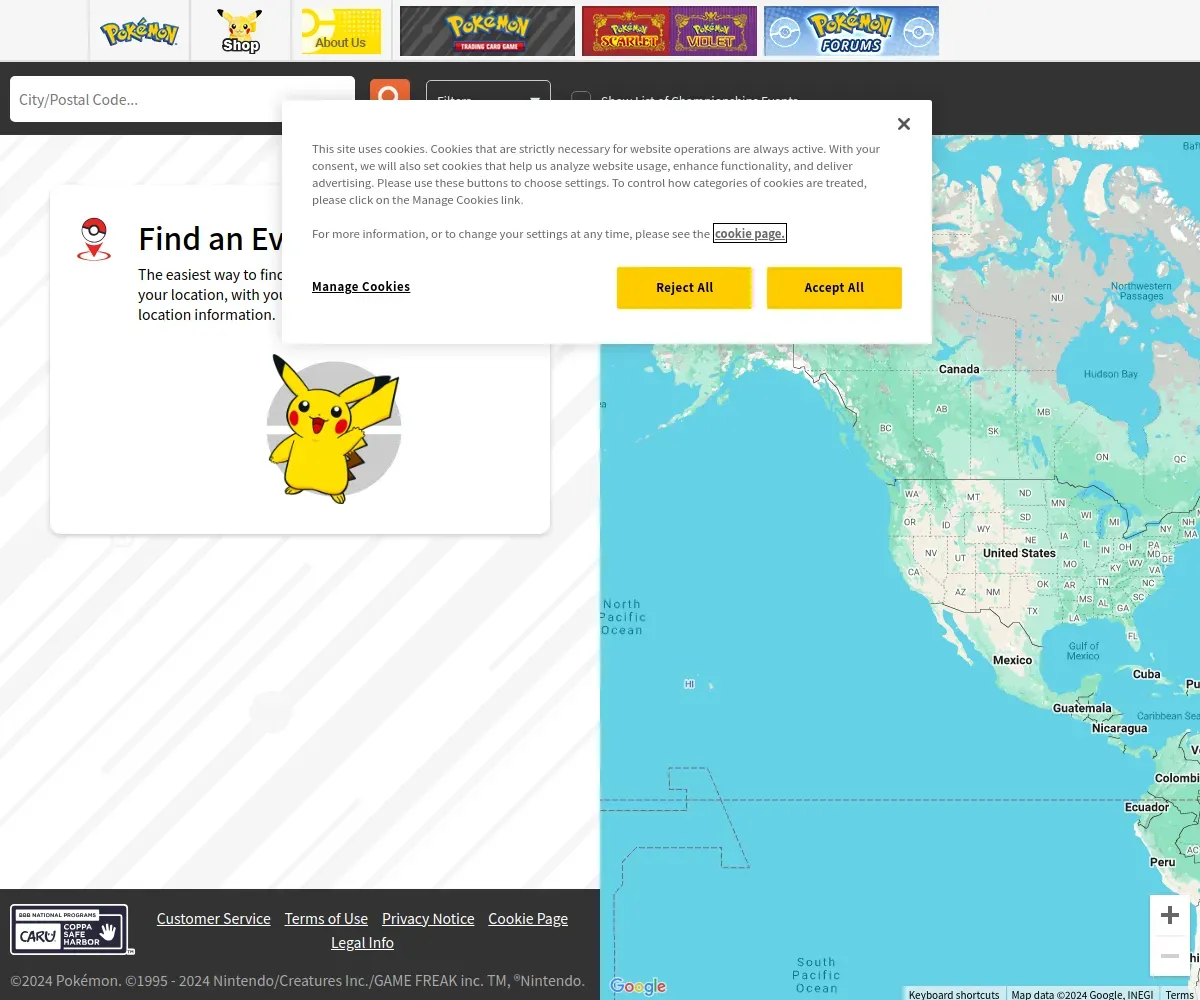Viewport: 1200px width, 1000px height.
Task: Open Pokémon Forums banner
Action: point(851,31)
